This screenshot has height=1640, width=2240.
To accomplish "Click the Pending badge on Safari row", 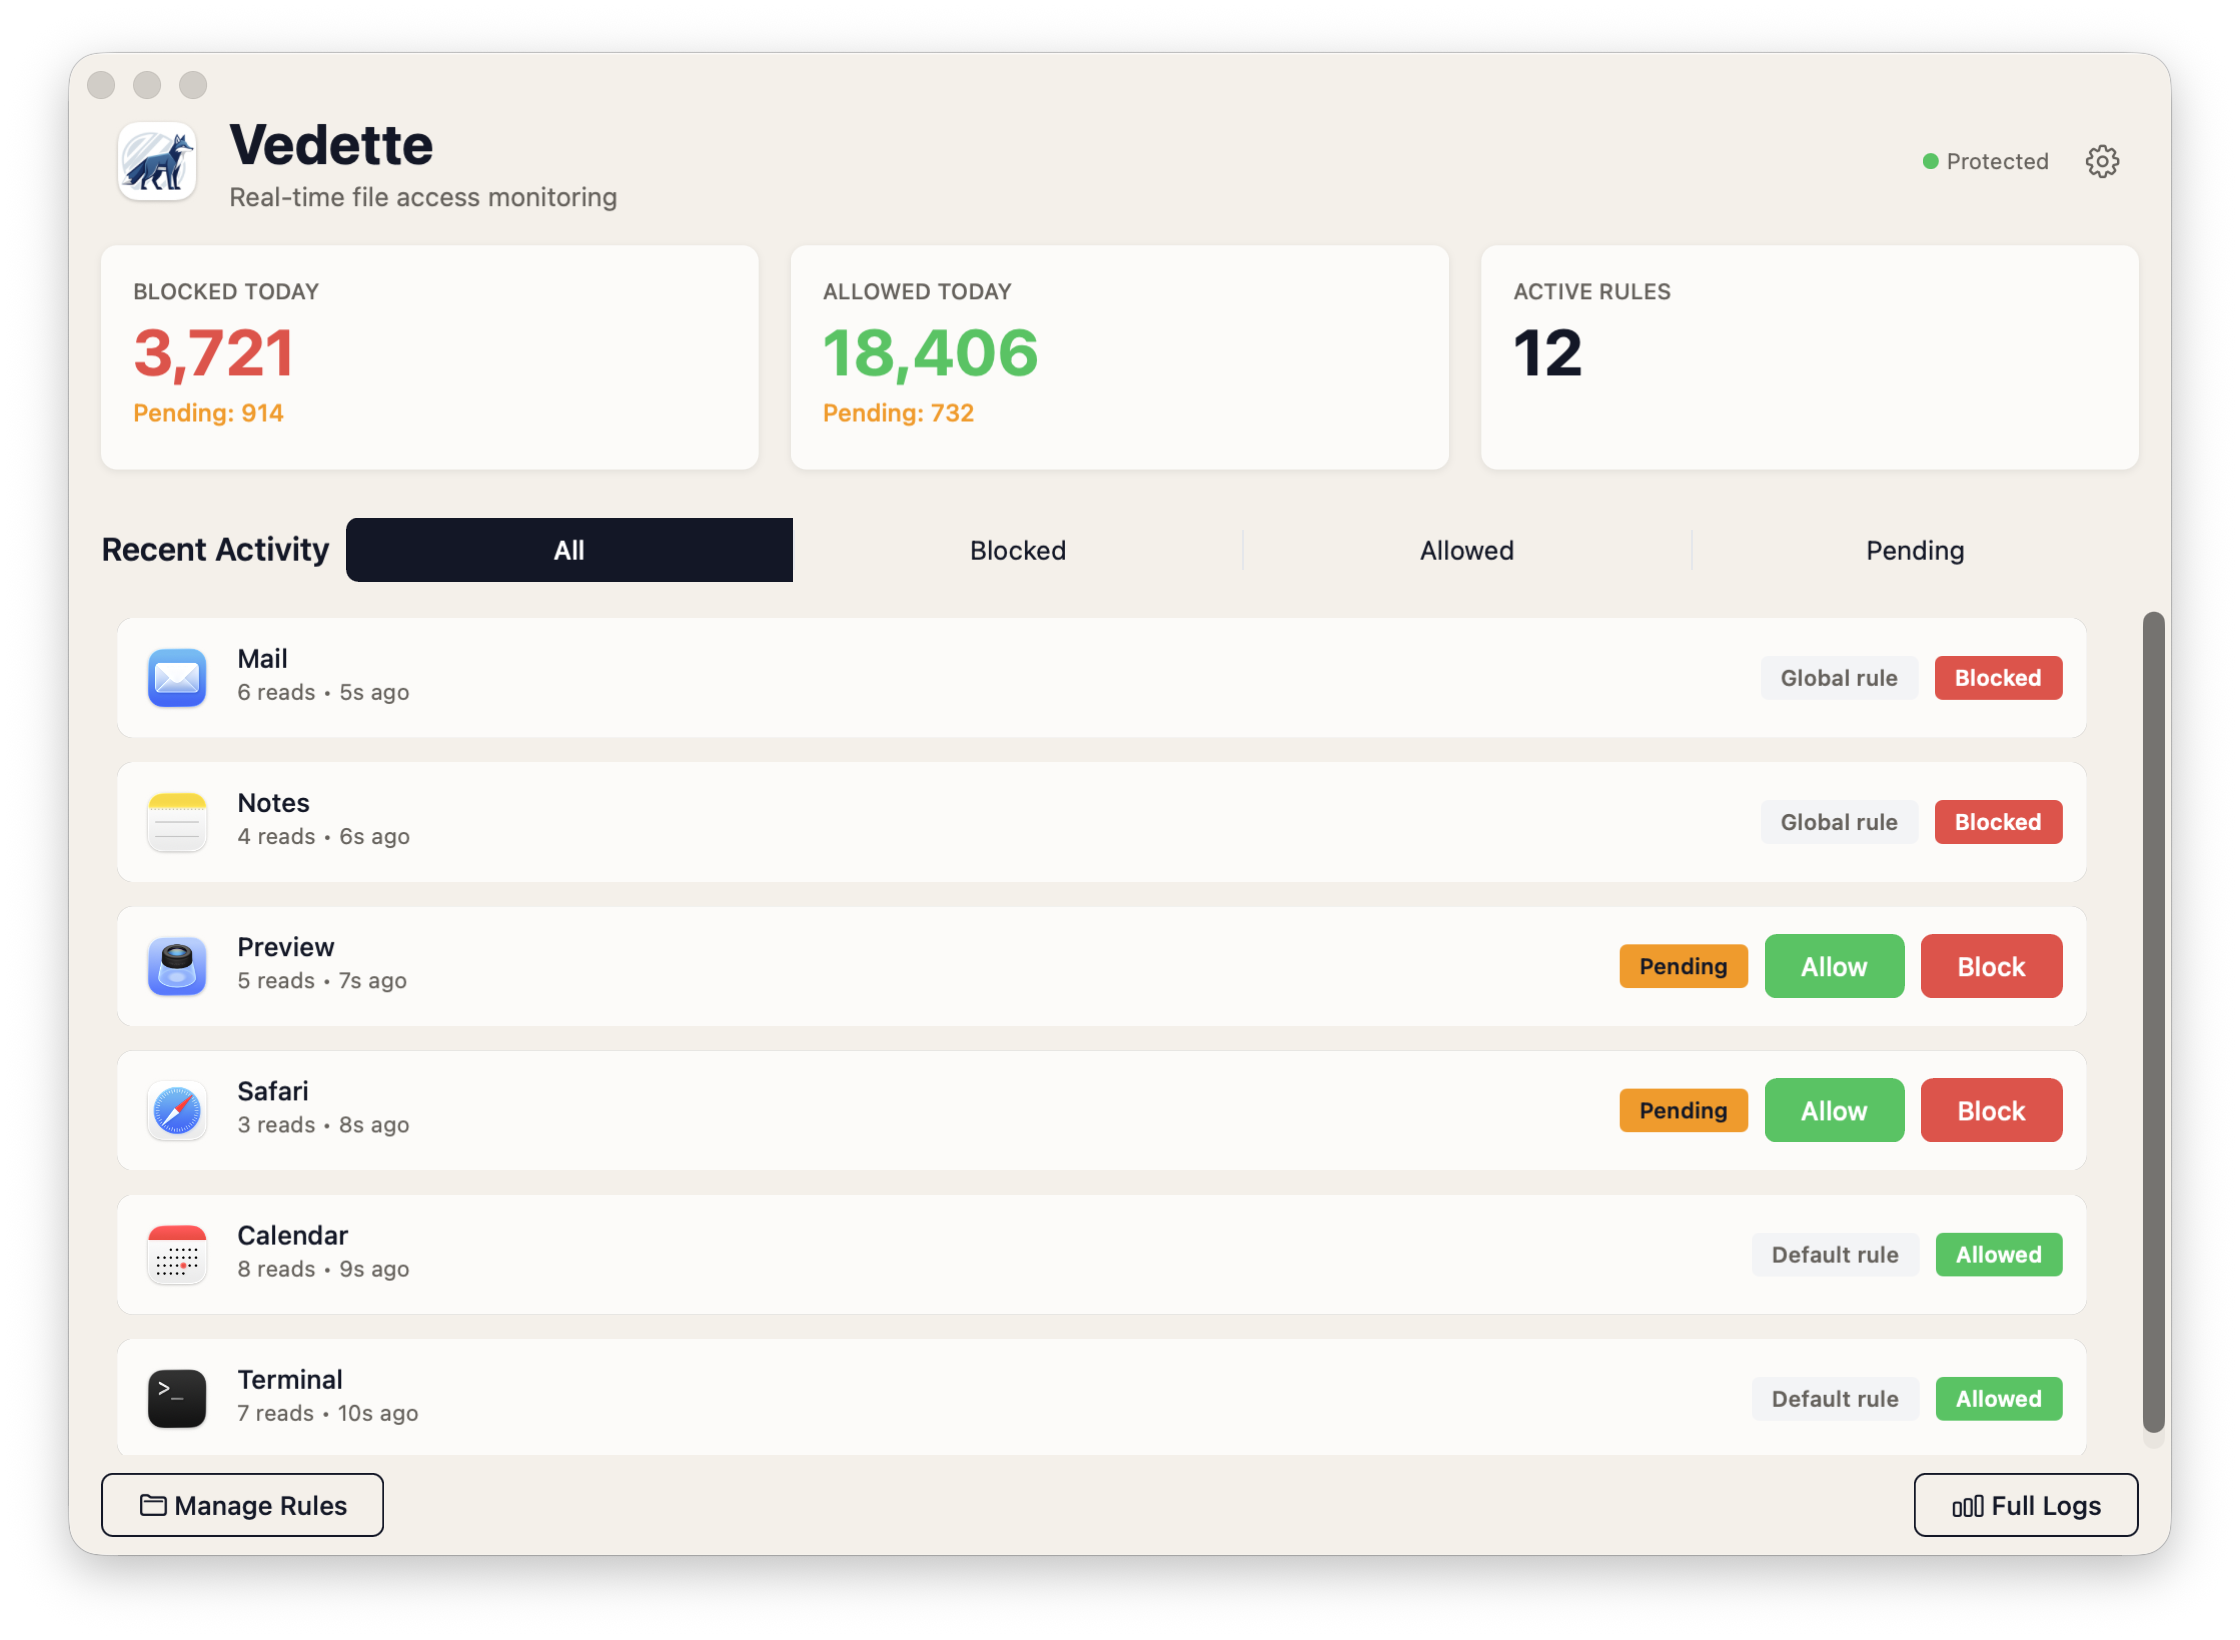I will pos(1683,1110).
